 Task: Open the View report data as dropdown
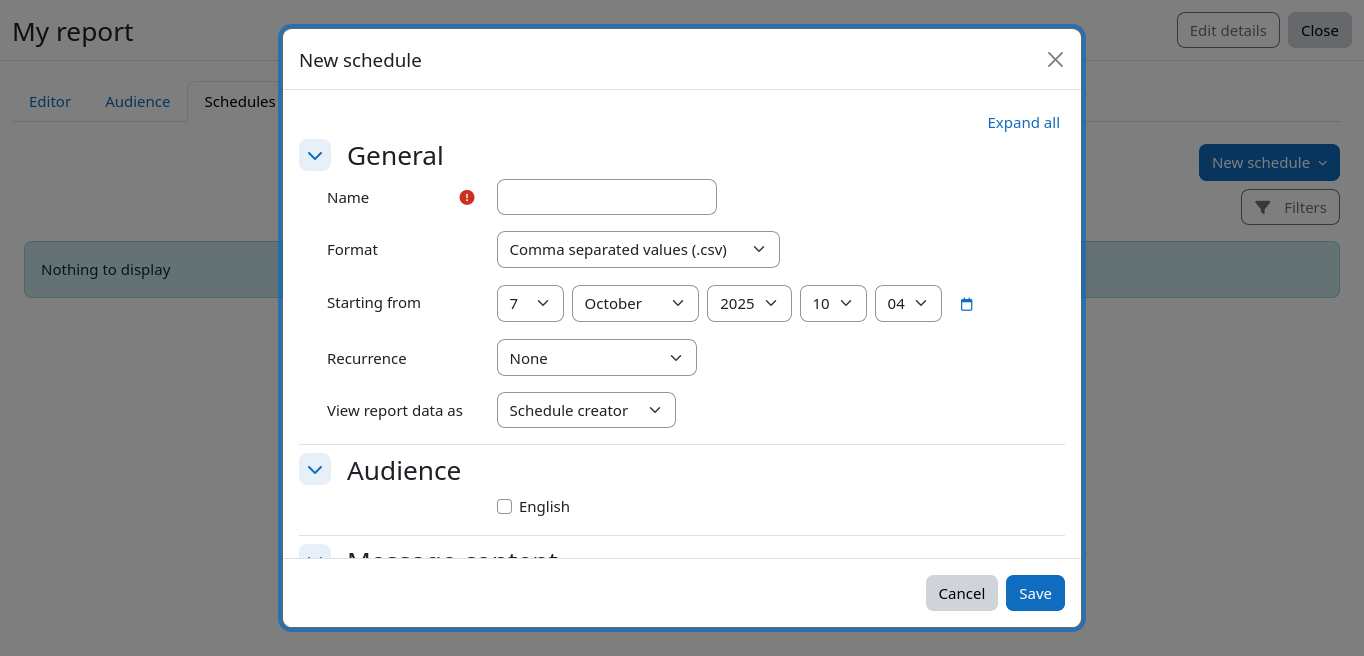coord(586,410)
